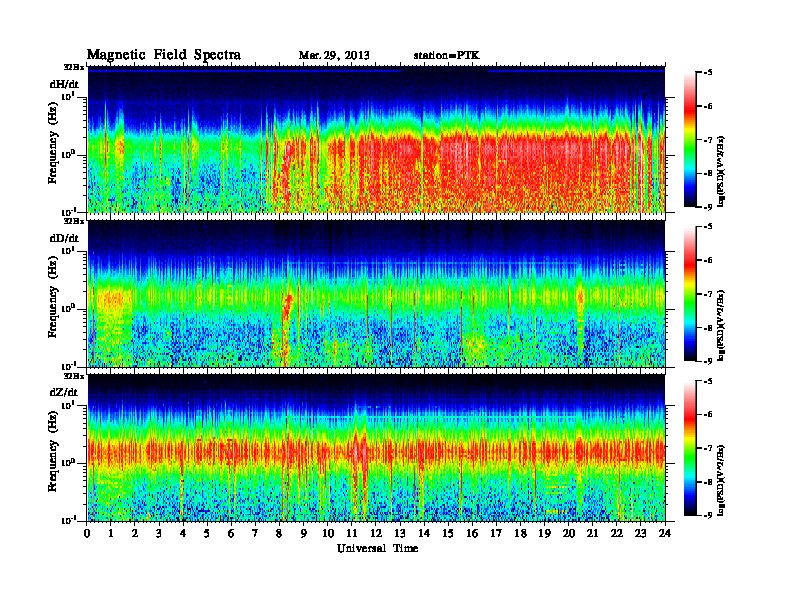Click the "Universal Time" axis title
Screen dimensions: 792x612
377,548
